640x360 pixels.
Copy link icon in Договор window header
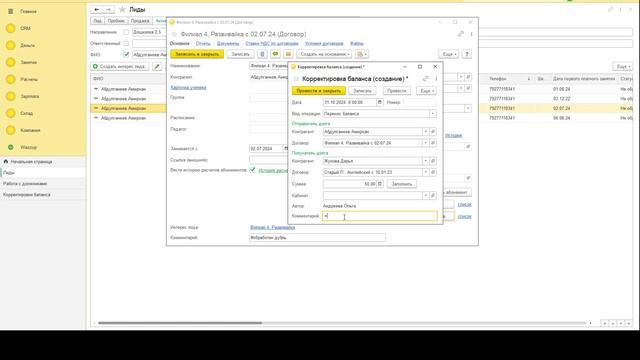point(461,34)
